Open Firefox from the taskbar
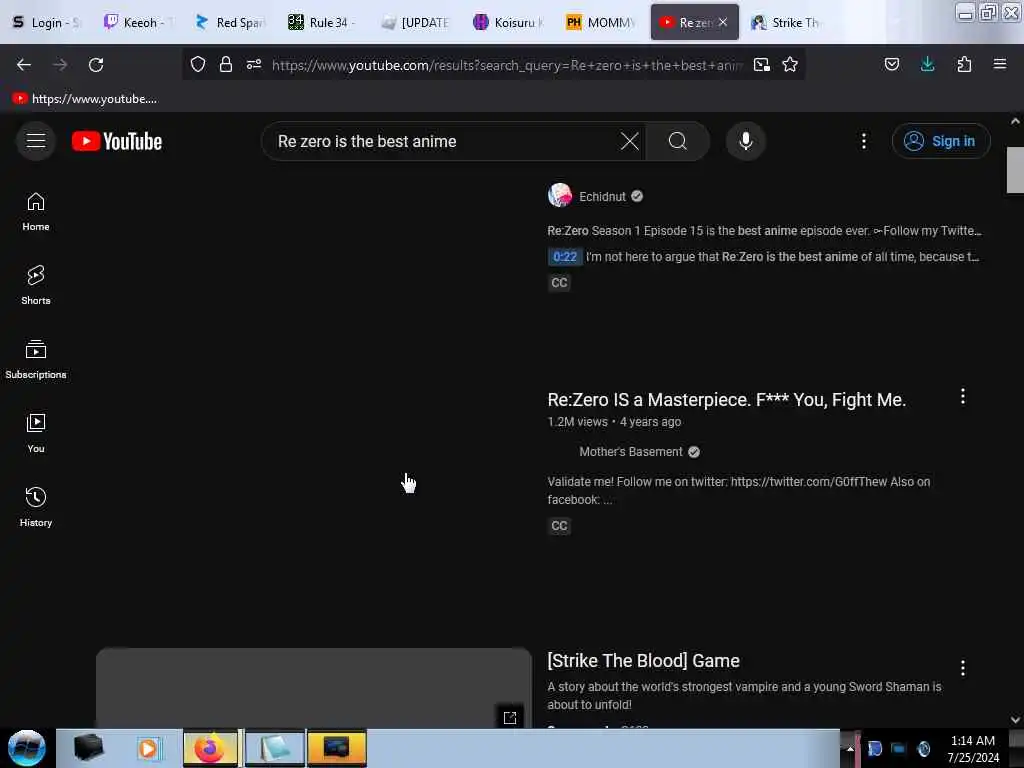 (x=210, y=748)
